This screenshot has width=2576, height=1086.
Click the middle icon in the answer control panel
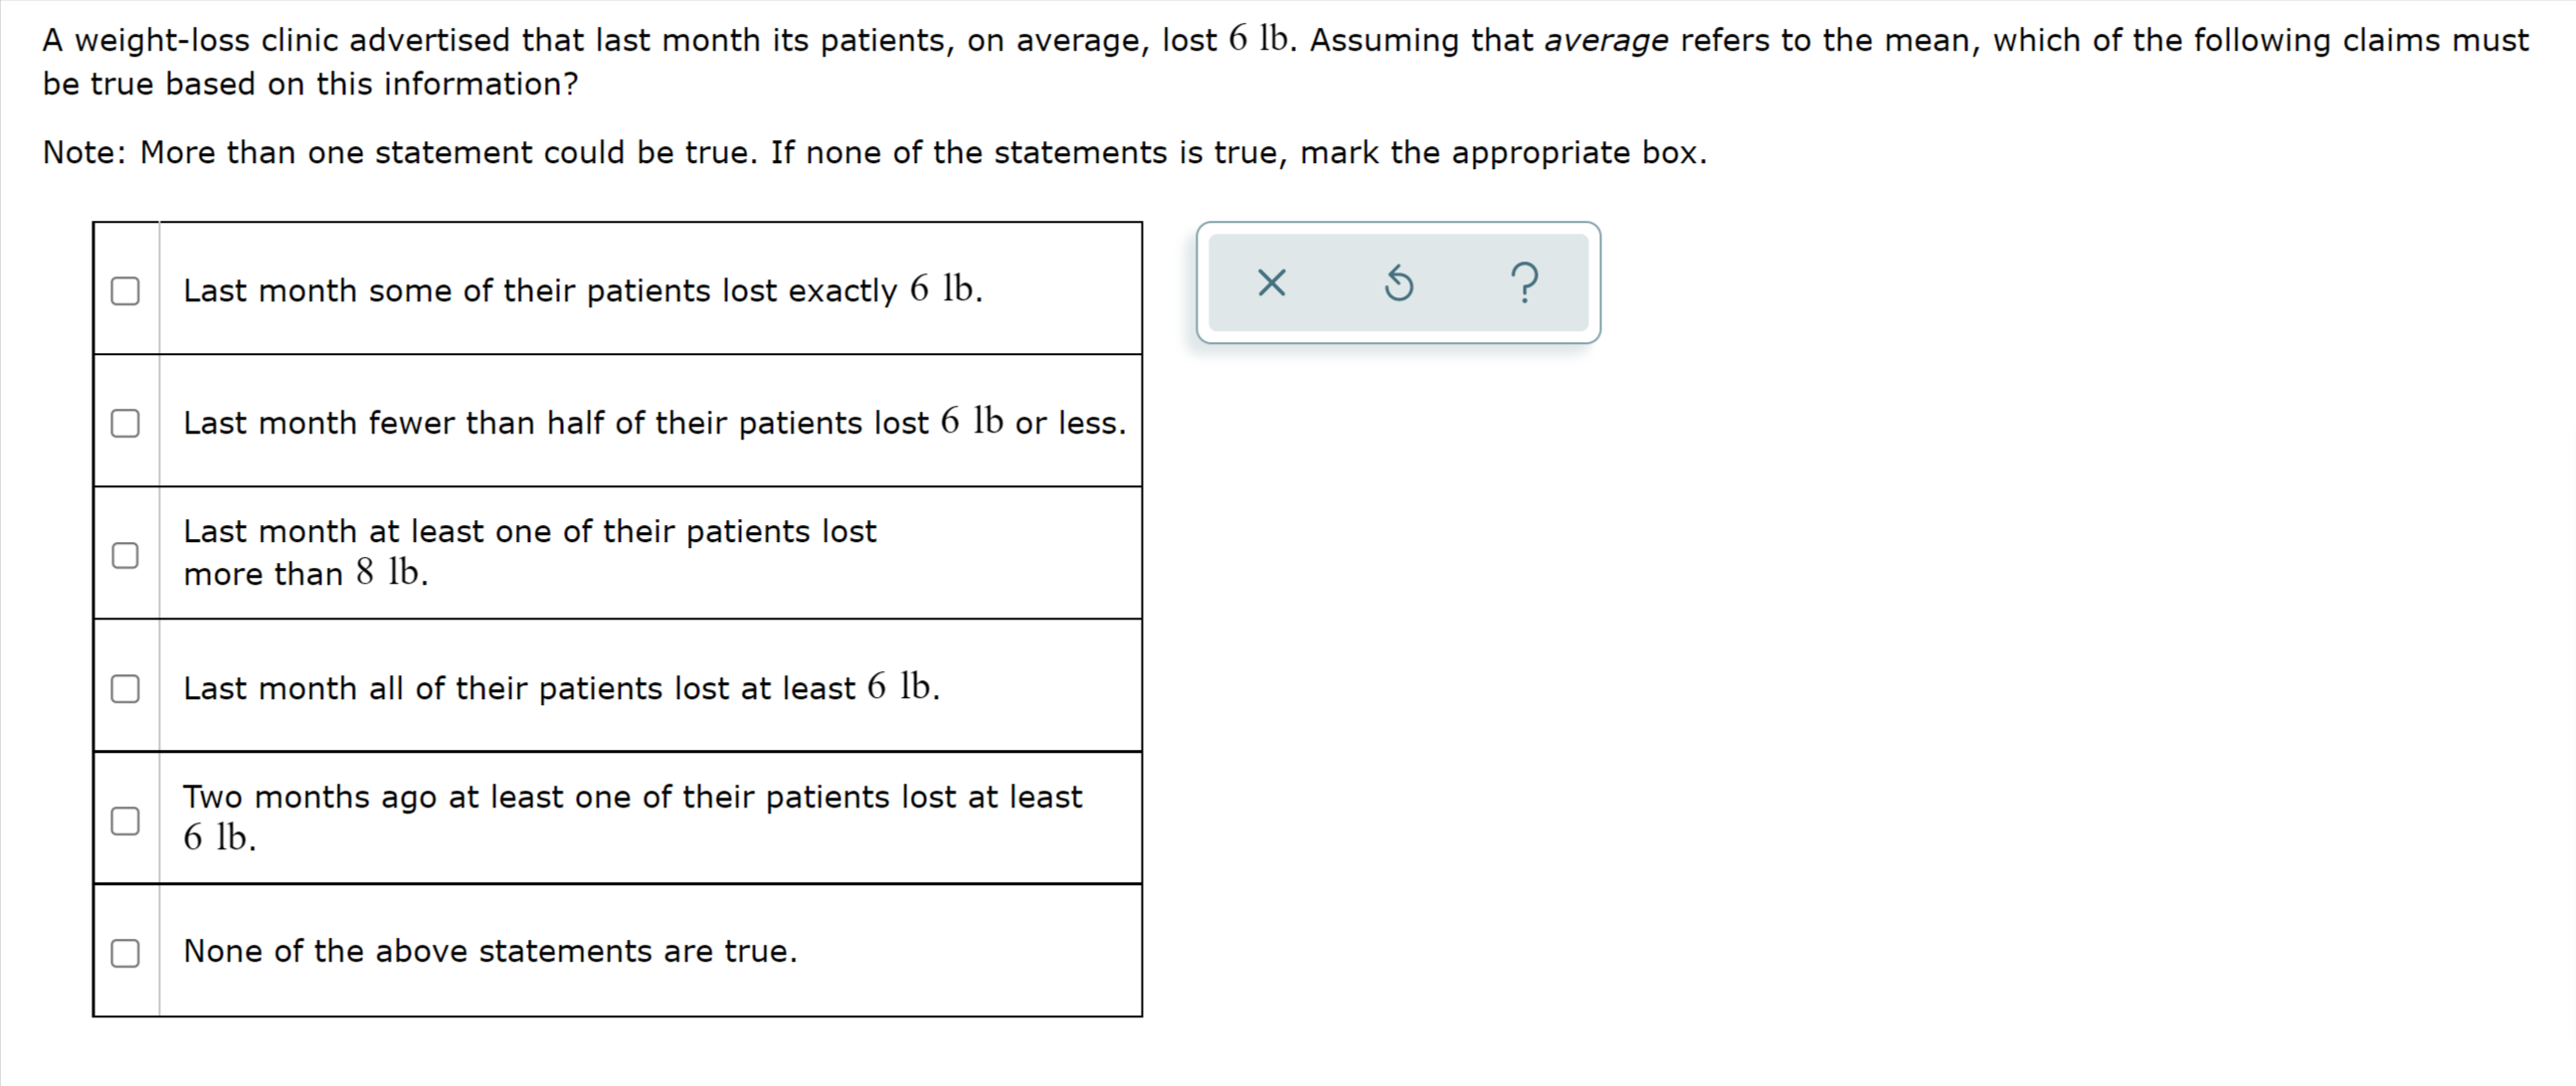click(x=1399, y=284)
